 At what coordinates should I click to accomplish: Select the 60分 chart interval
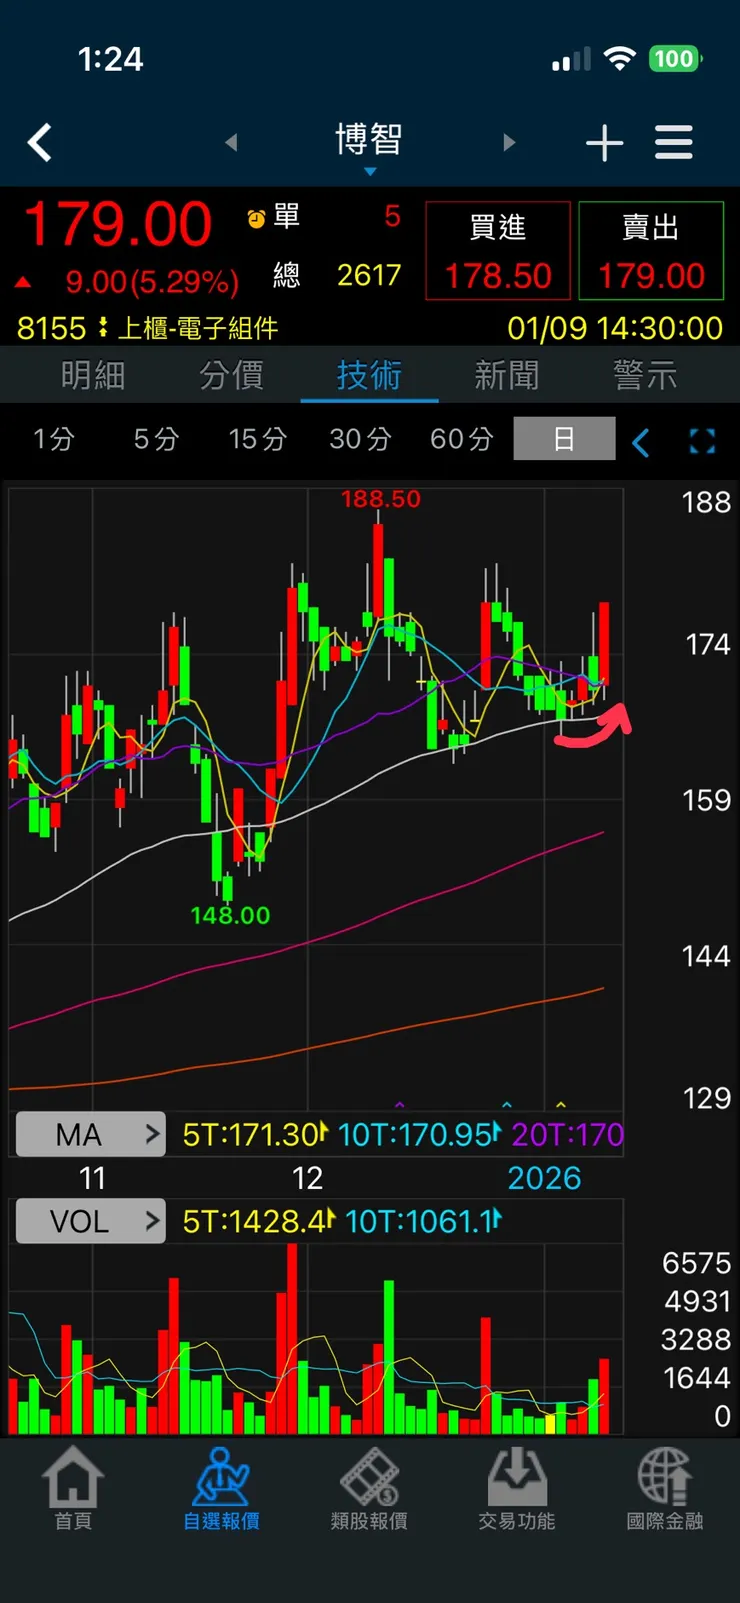[461, 439]
